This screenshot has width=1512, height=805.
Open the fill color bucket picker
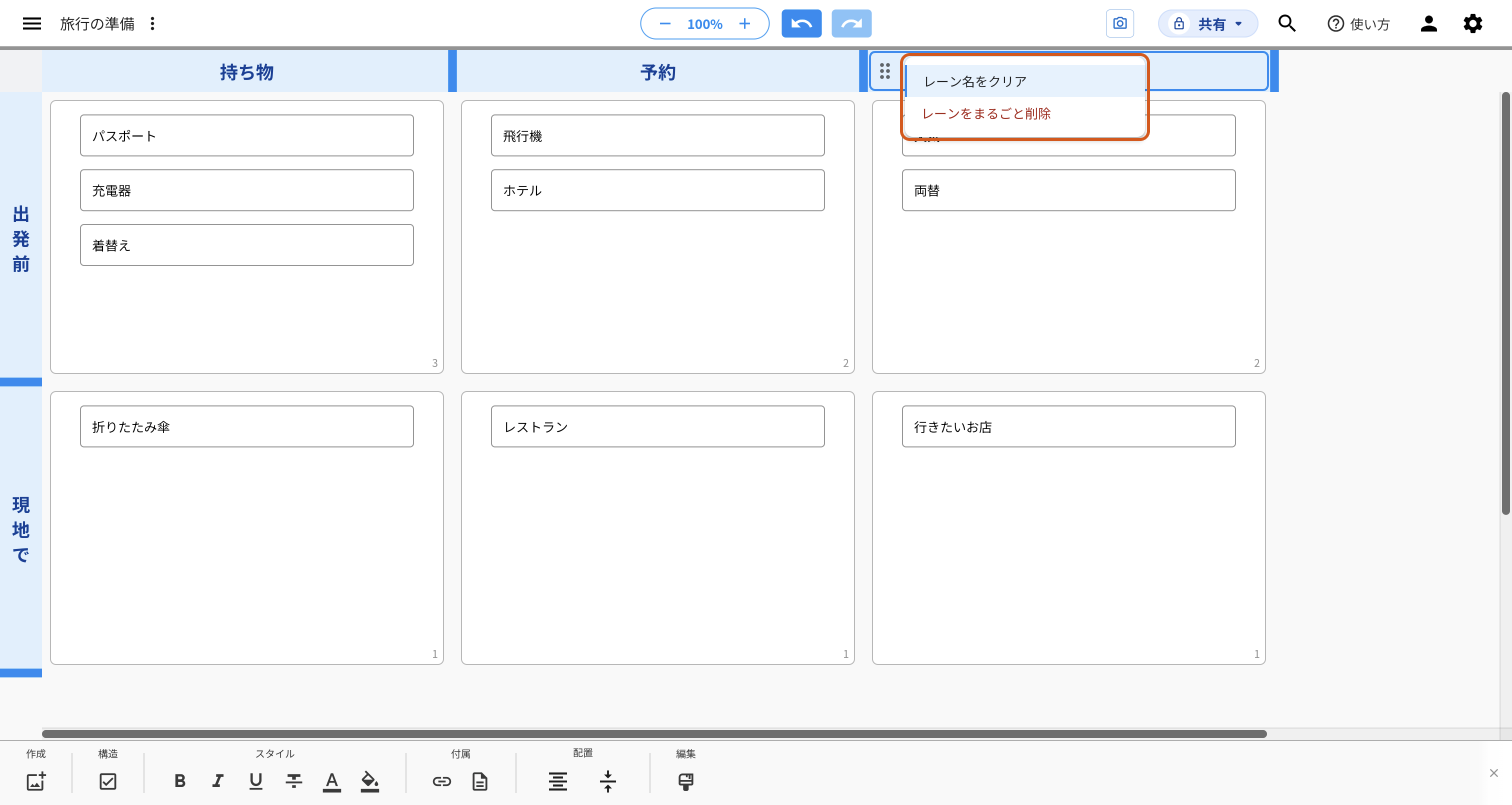tap(370, 781)
